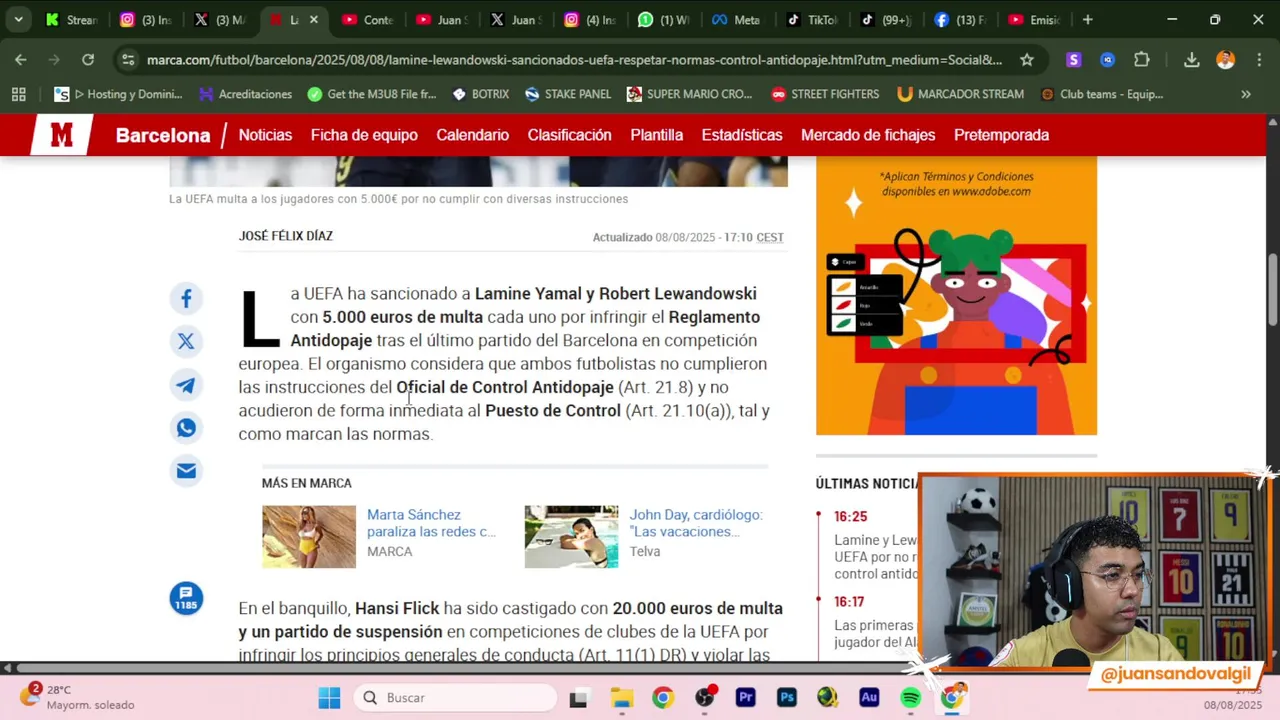This screenshot has width=1280, height=720.
Task: Open Premiere Pro from taskbar
Action: pyautogui.click(x=745, y=698)
